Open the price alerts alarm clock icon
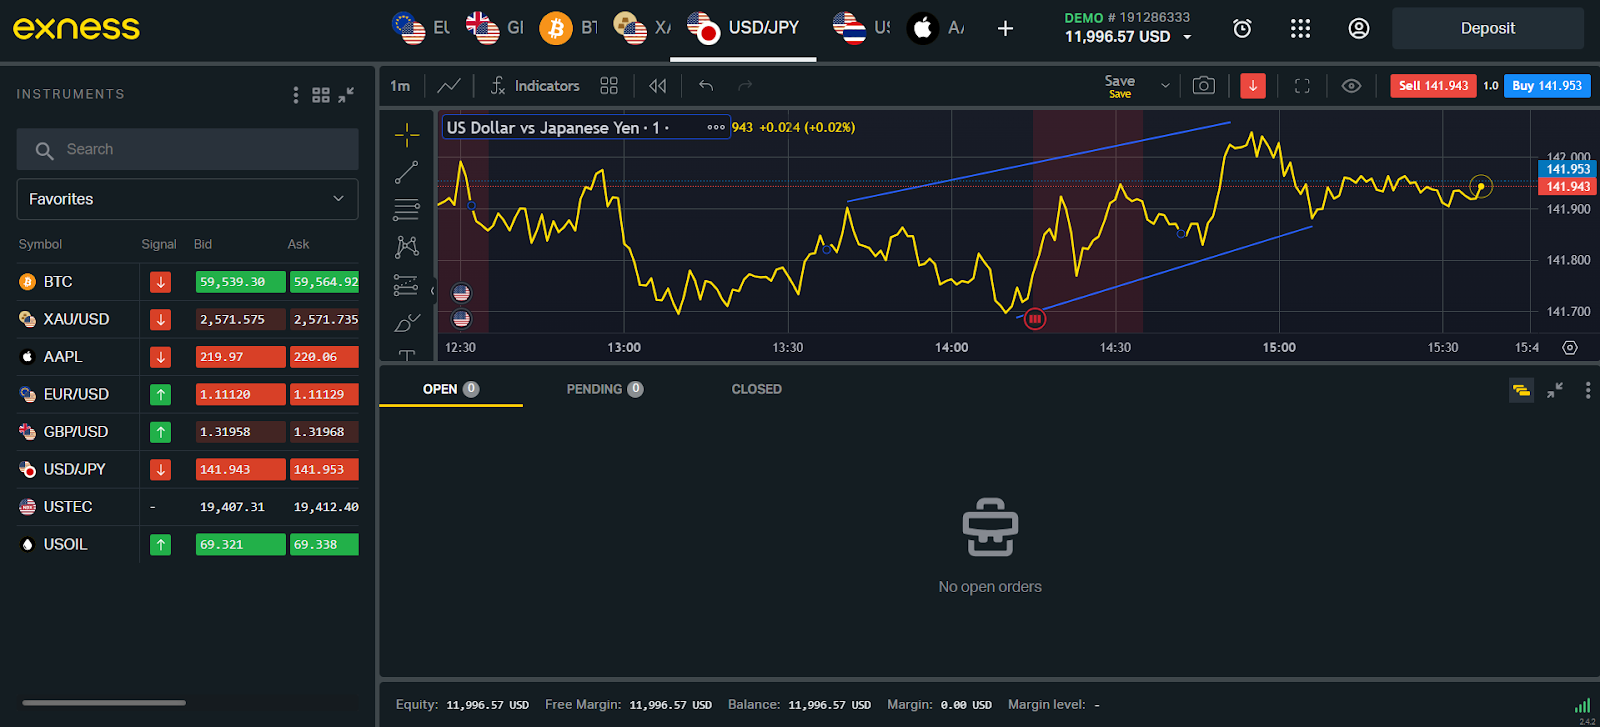1600x727 pixels. [1242, 29]
